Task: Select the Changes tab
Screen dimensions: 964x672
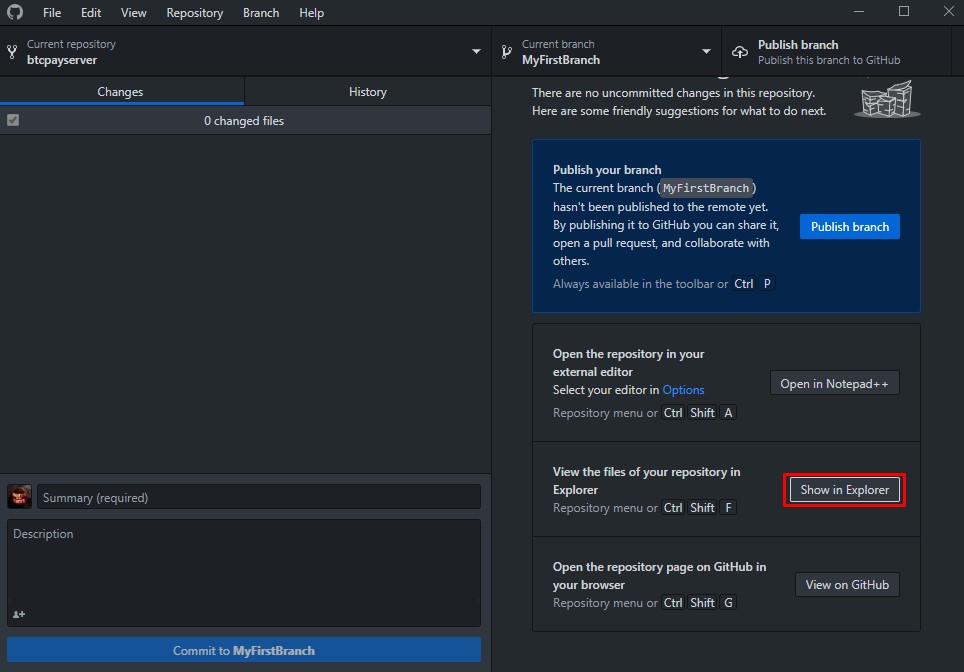Action: 120,92
